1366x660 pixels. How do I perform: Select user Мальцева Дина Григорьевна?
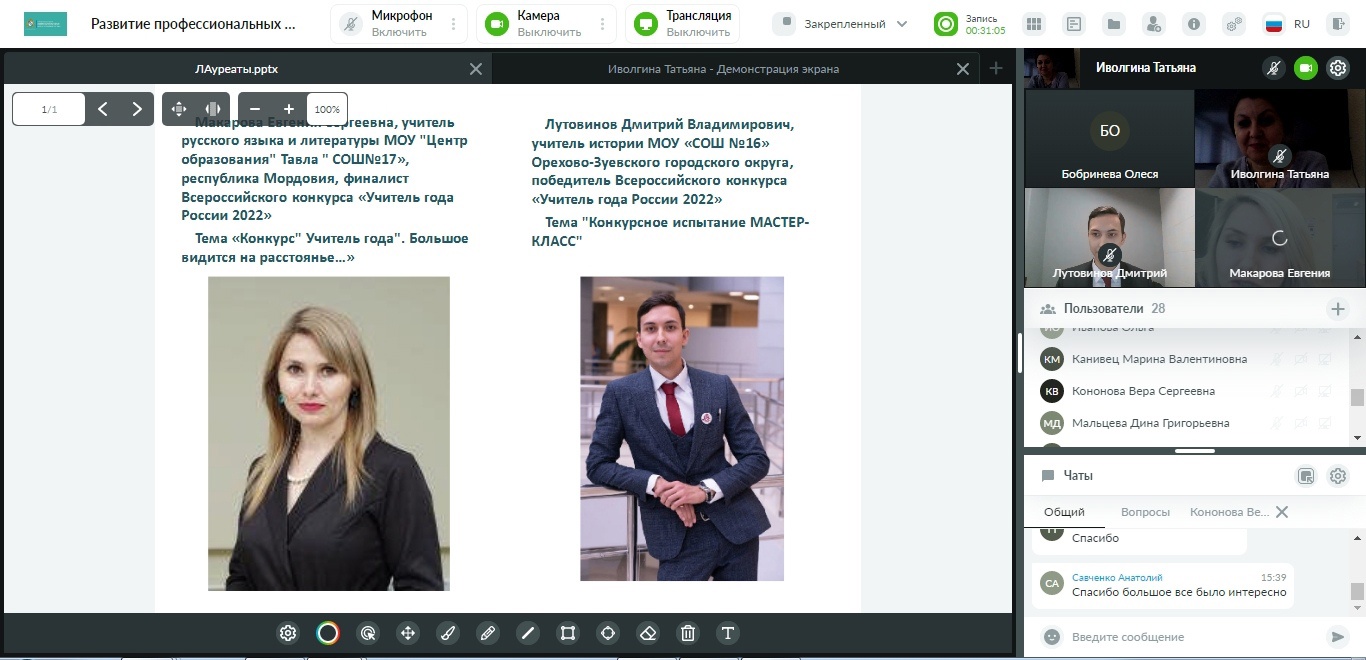[x=1186, y=423]
